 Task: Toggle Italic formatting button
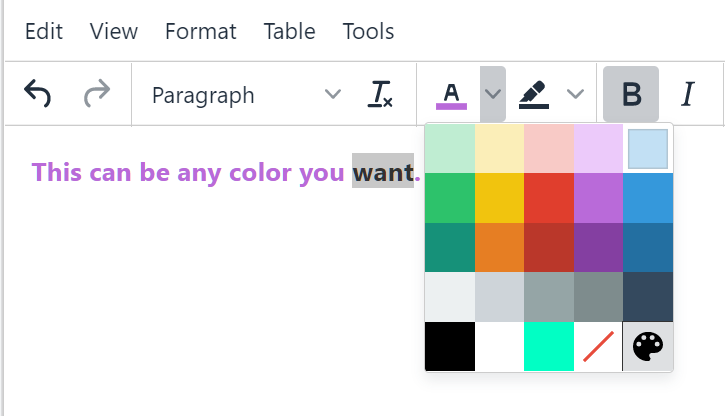pos(687,94)
